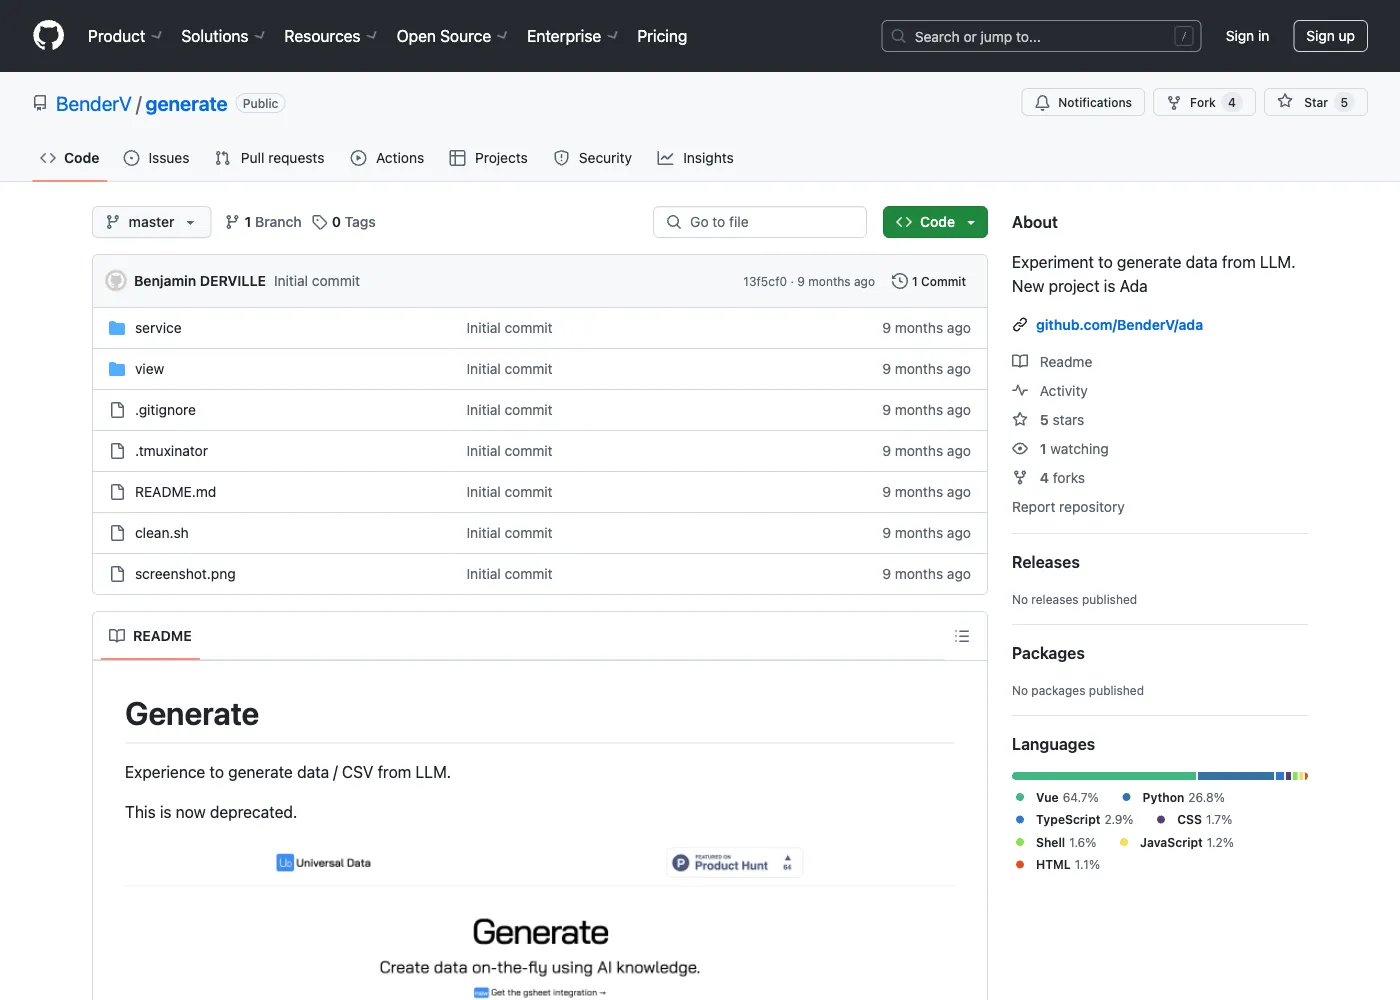Click the commit history clock icon
The width and height of the screenshot is (1400, 1000).
[900, 281]
